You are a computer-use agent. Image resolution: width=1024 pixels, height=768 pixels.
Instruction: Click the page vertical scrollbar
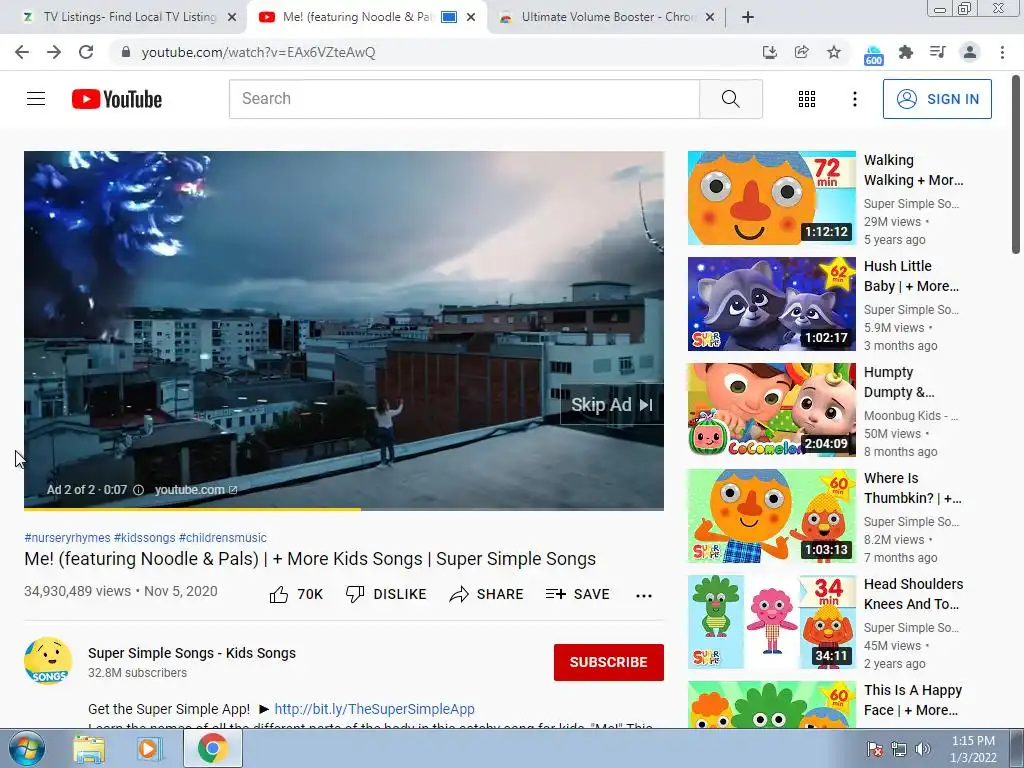1016,163
